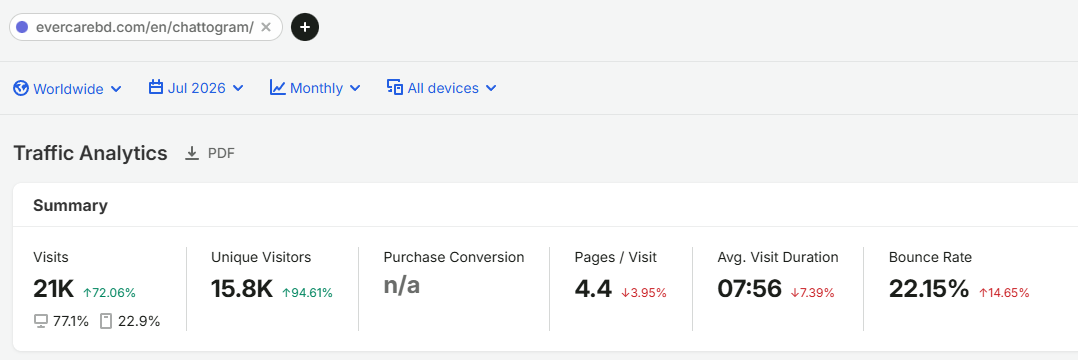Click the 21K visits value

click(x=54, y=289)
